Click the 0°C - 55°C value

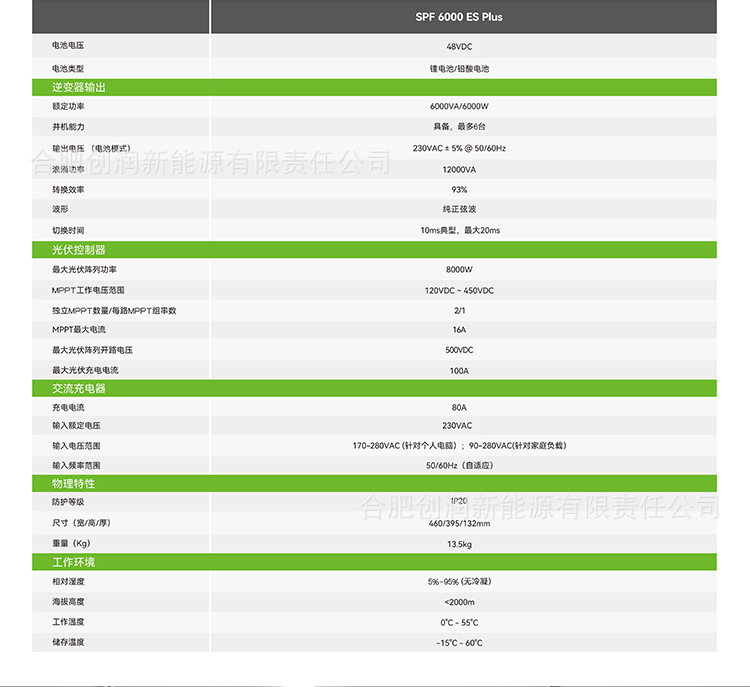coord(459,623)
